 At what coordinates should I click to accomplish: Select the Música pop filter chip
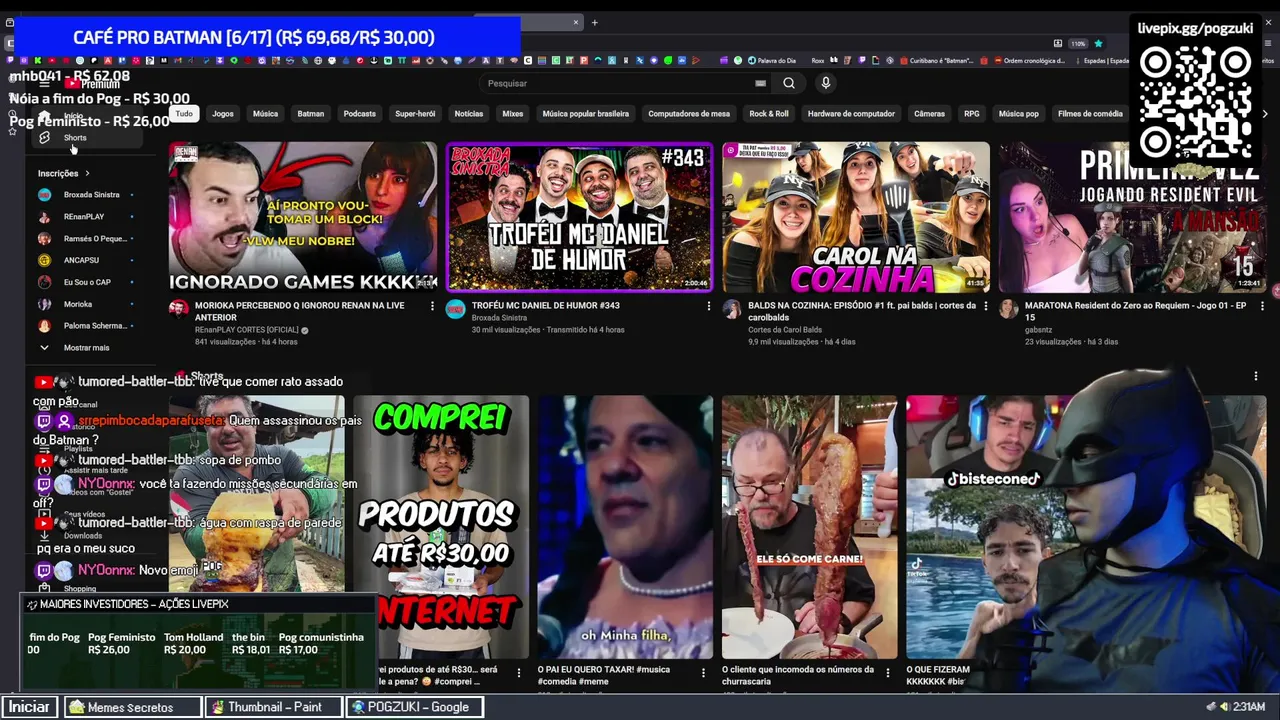pos(1019,114)
